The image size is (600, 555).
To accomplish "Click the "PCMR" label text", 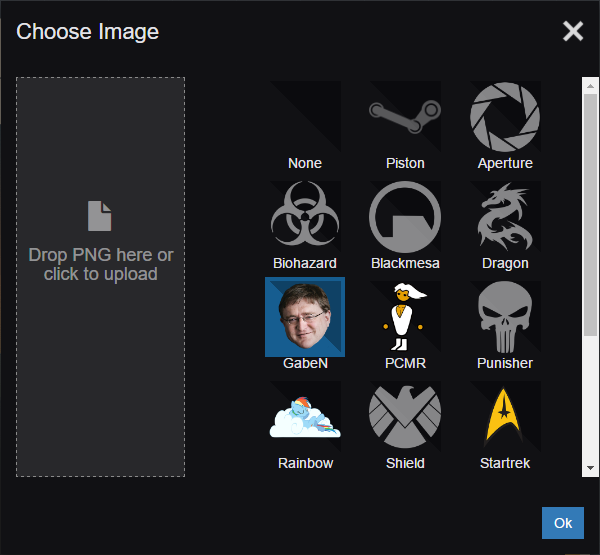I will click(405, 363).
